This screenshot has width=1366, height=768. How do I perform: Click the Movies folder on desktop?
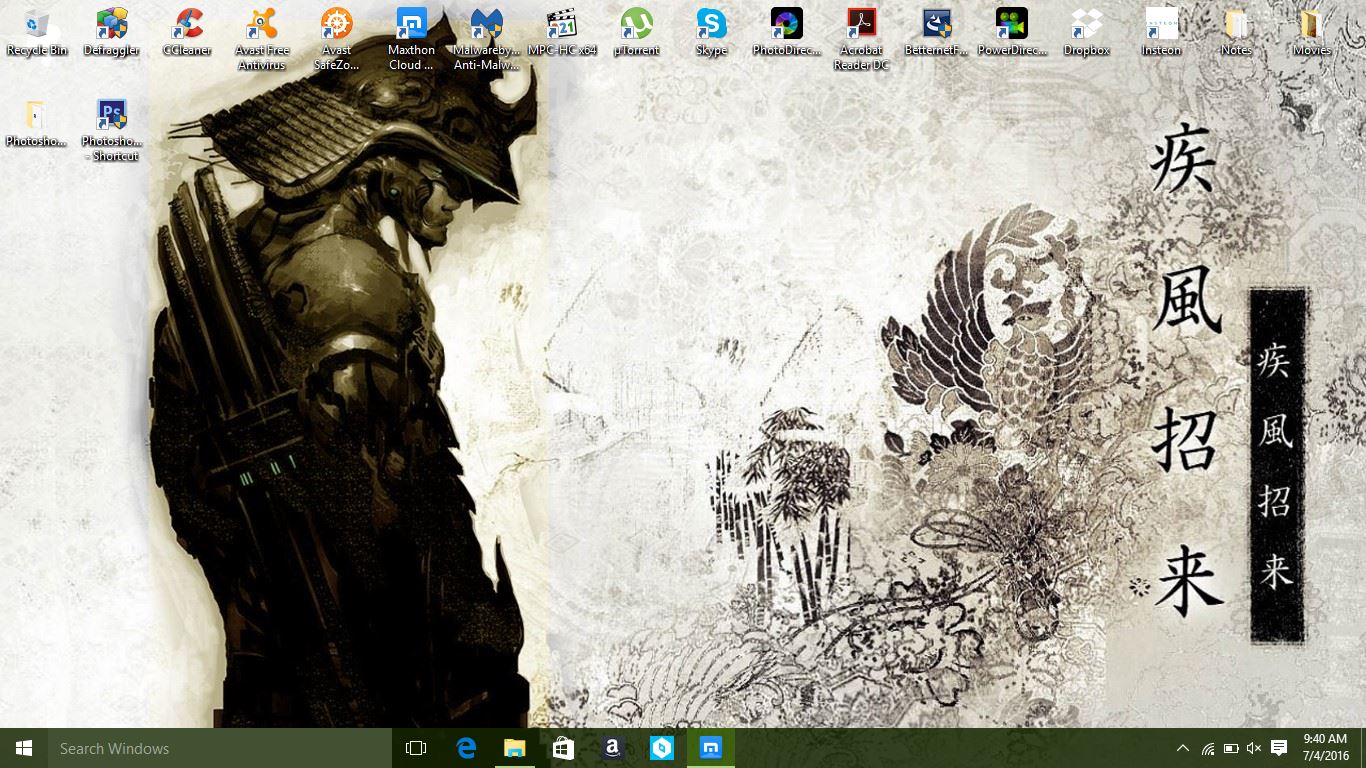(x=1311, y=32)
